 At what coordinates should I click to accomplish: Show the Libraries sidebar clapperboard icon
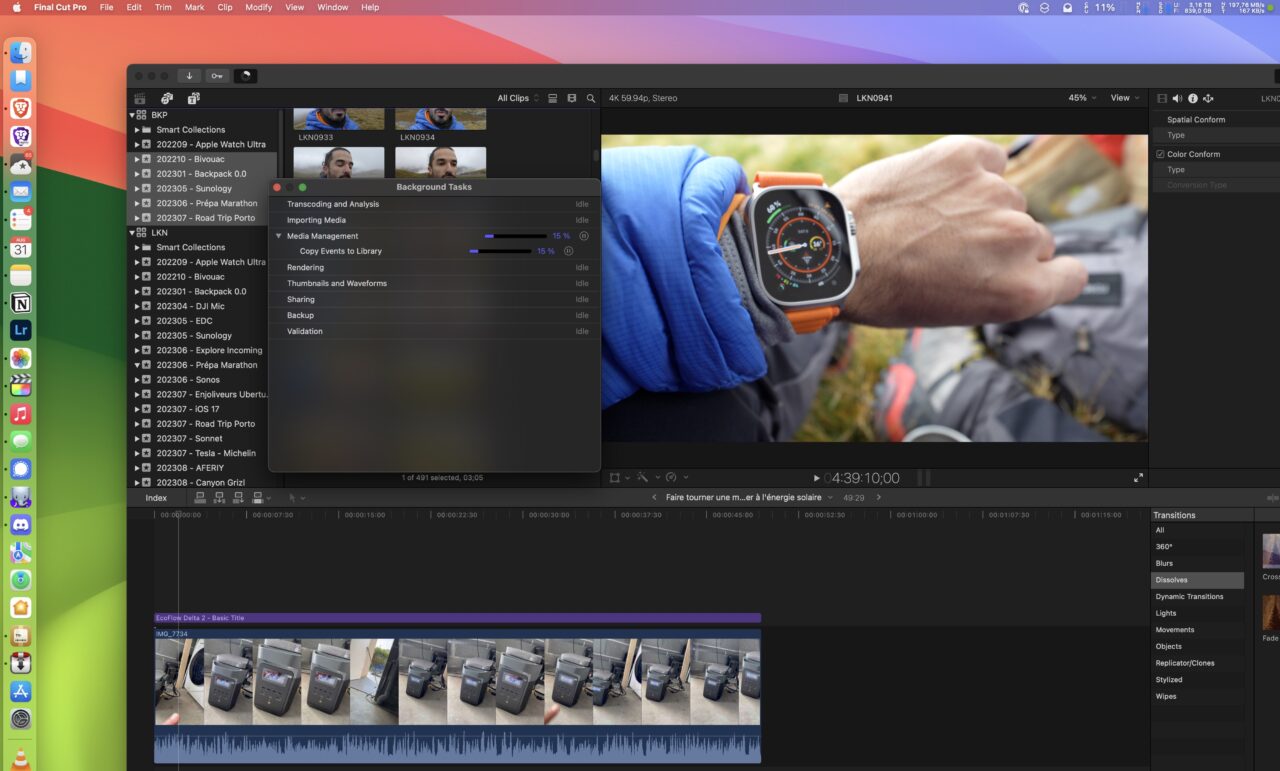point(140,98)
